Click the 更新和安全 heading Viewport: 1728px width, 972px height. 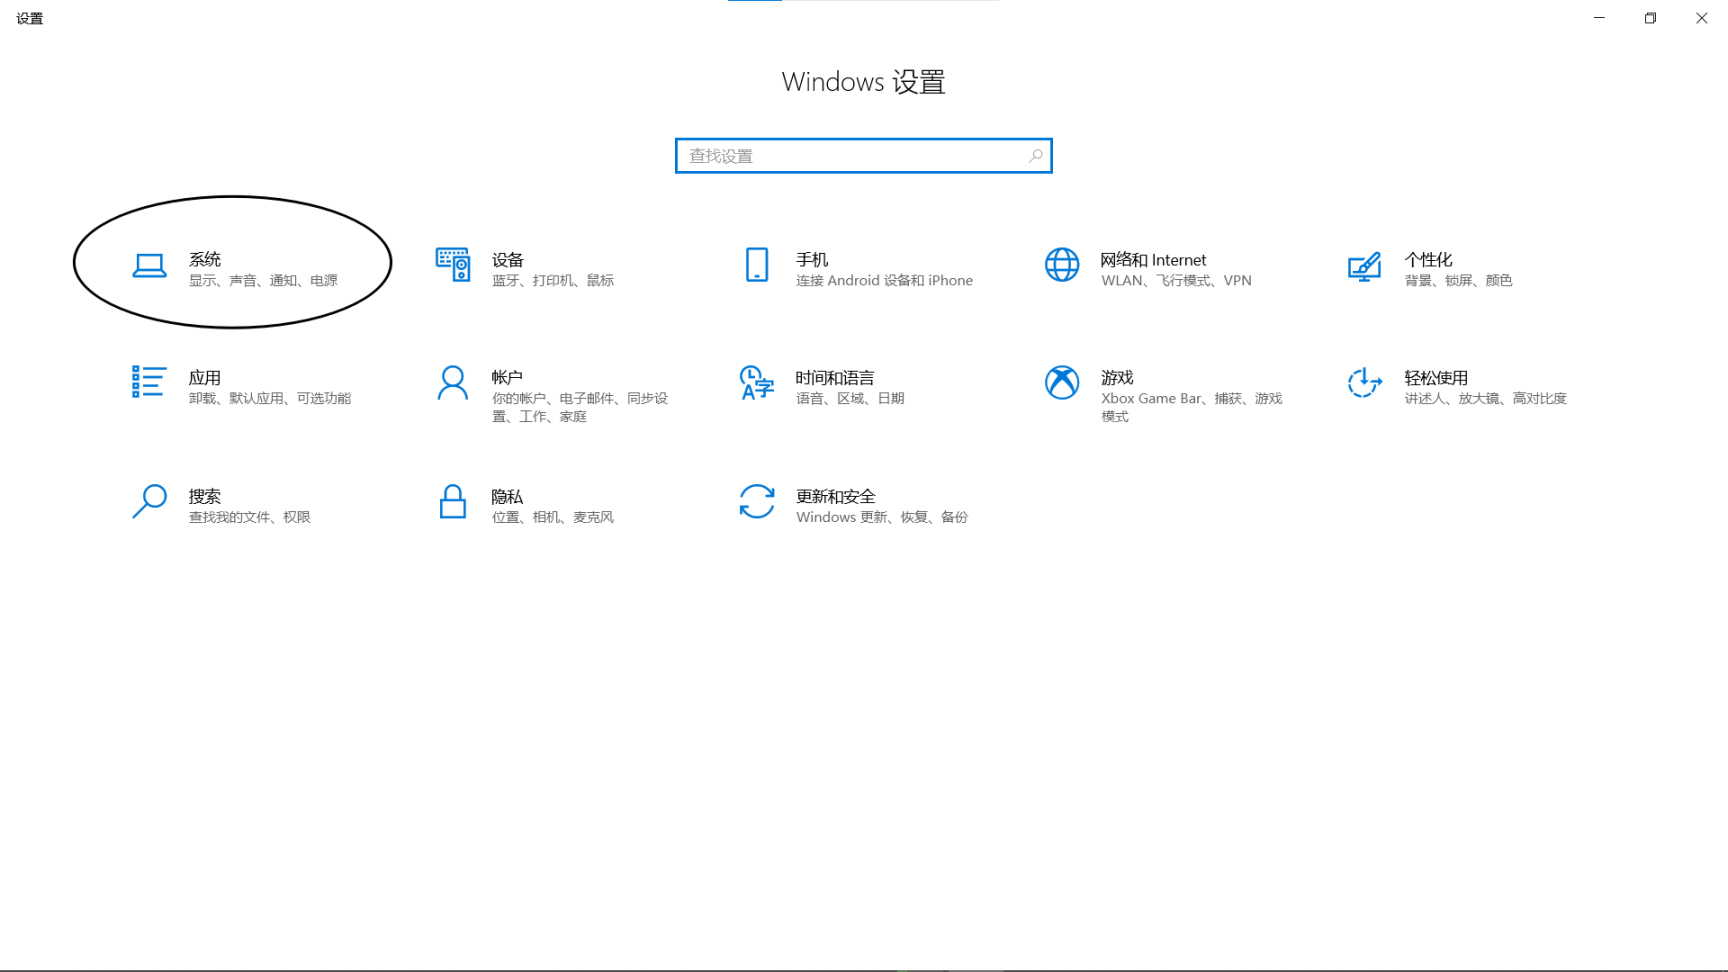click(836, 496)
